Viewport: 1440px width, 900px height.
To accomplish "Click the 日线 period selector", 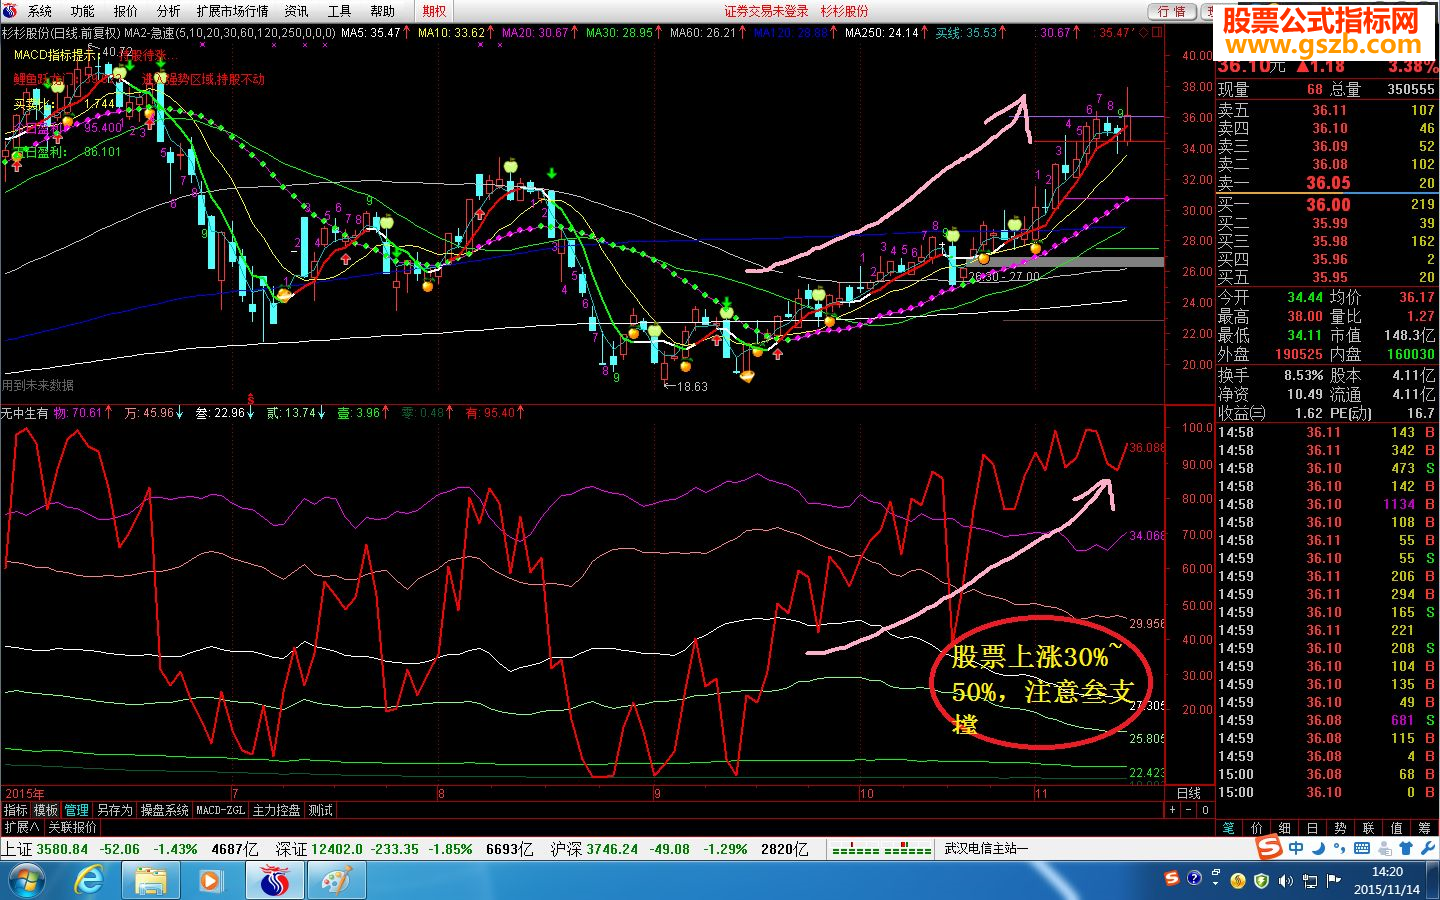I will (1189, 793).
